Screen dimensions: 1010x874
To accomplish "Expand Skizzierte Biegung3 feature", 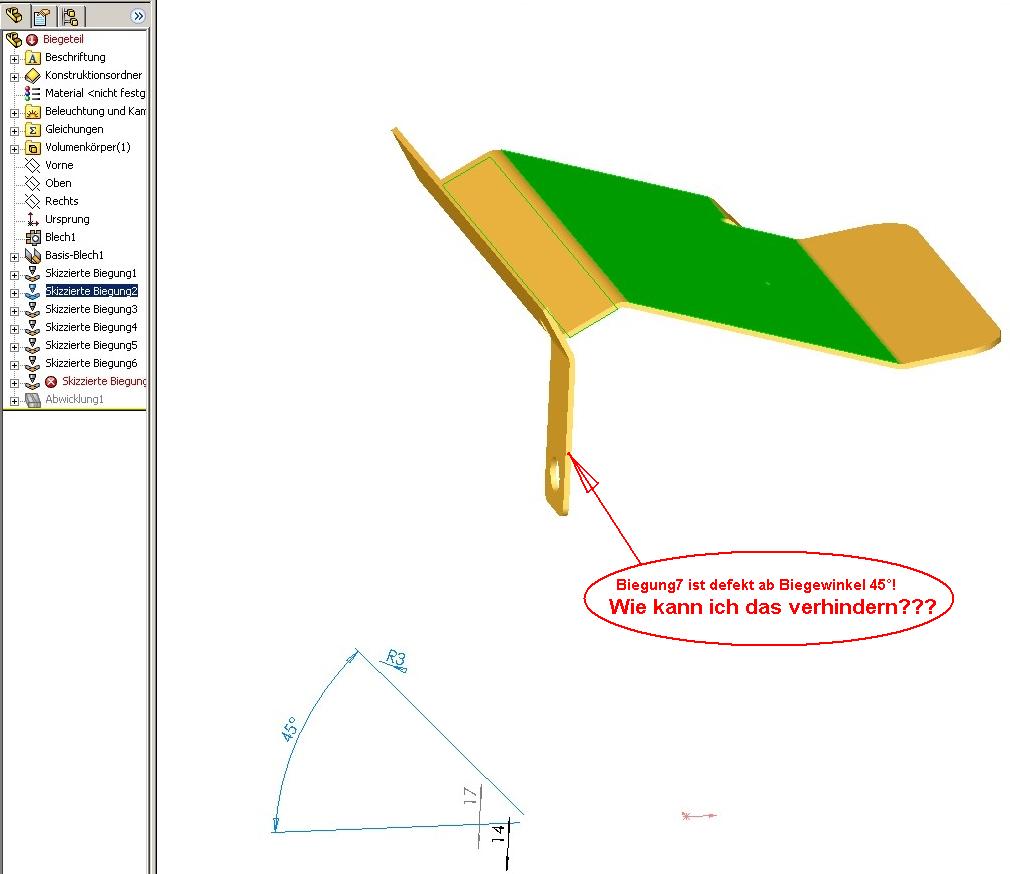I will tap(14, 311).
